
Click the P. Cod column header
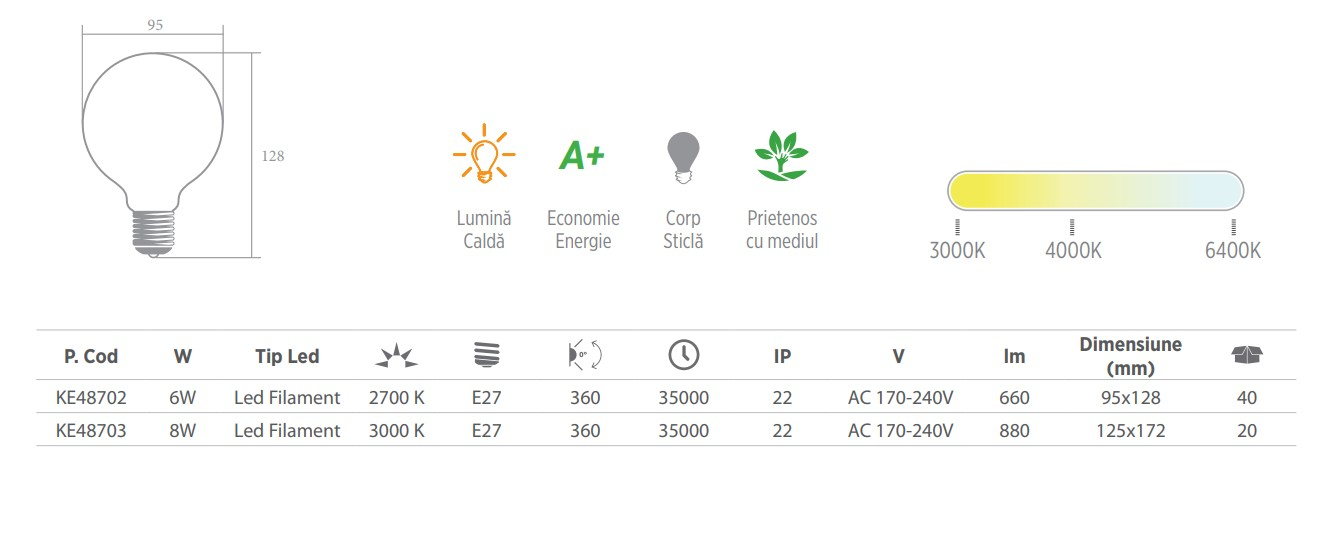(91, 356)
